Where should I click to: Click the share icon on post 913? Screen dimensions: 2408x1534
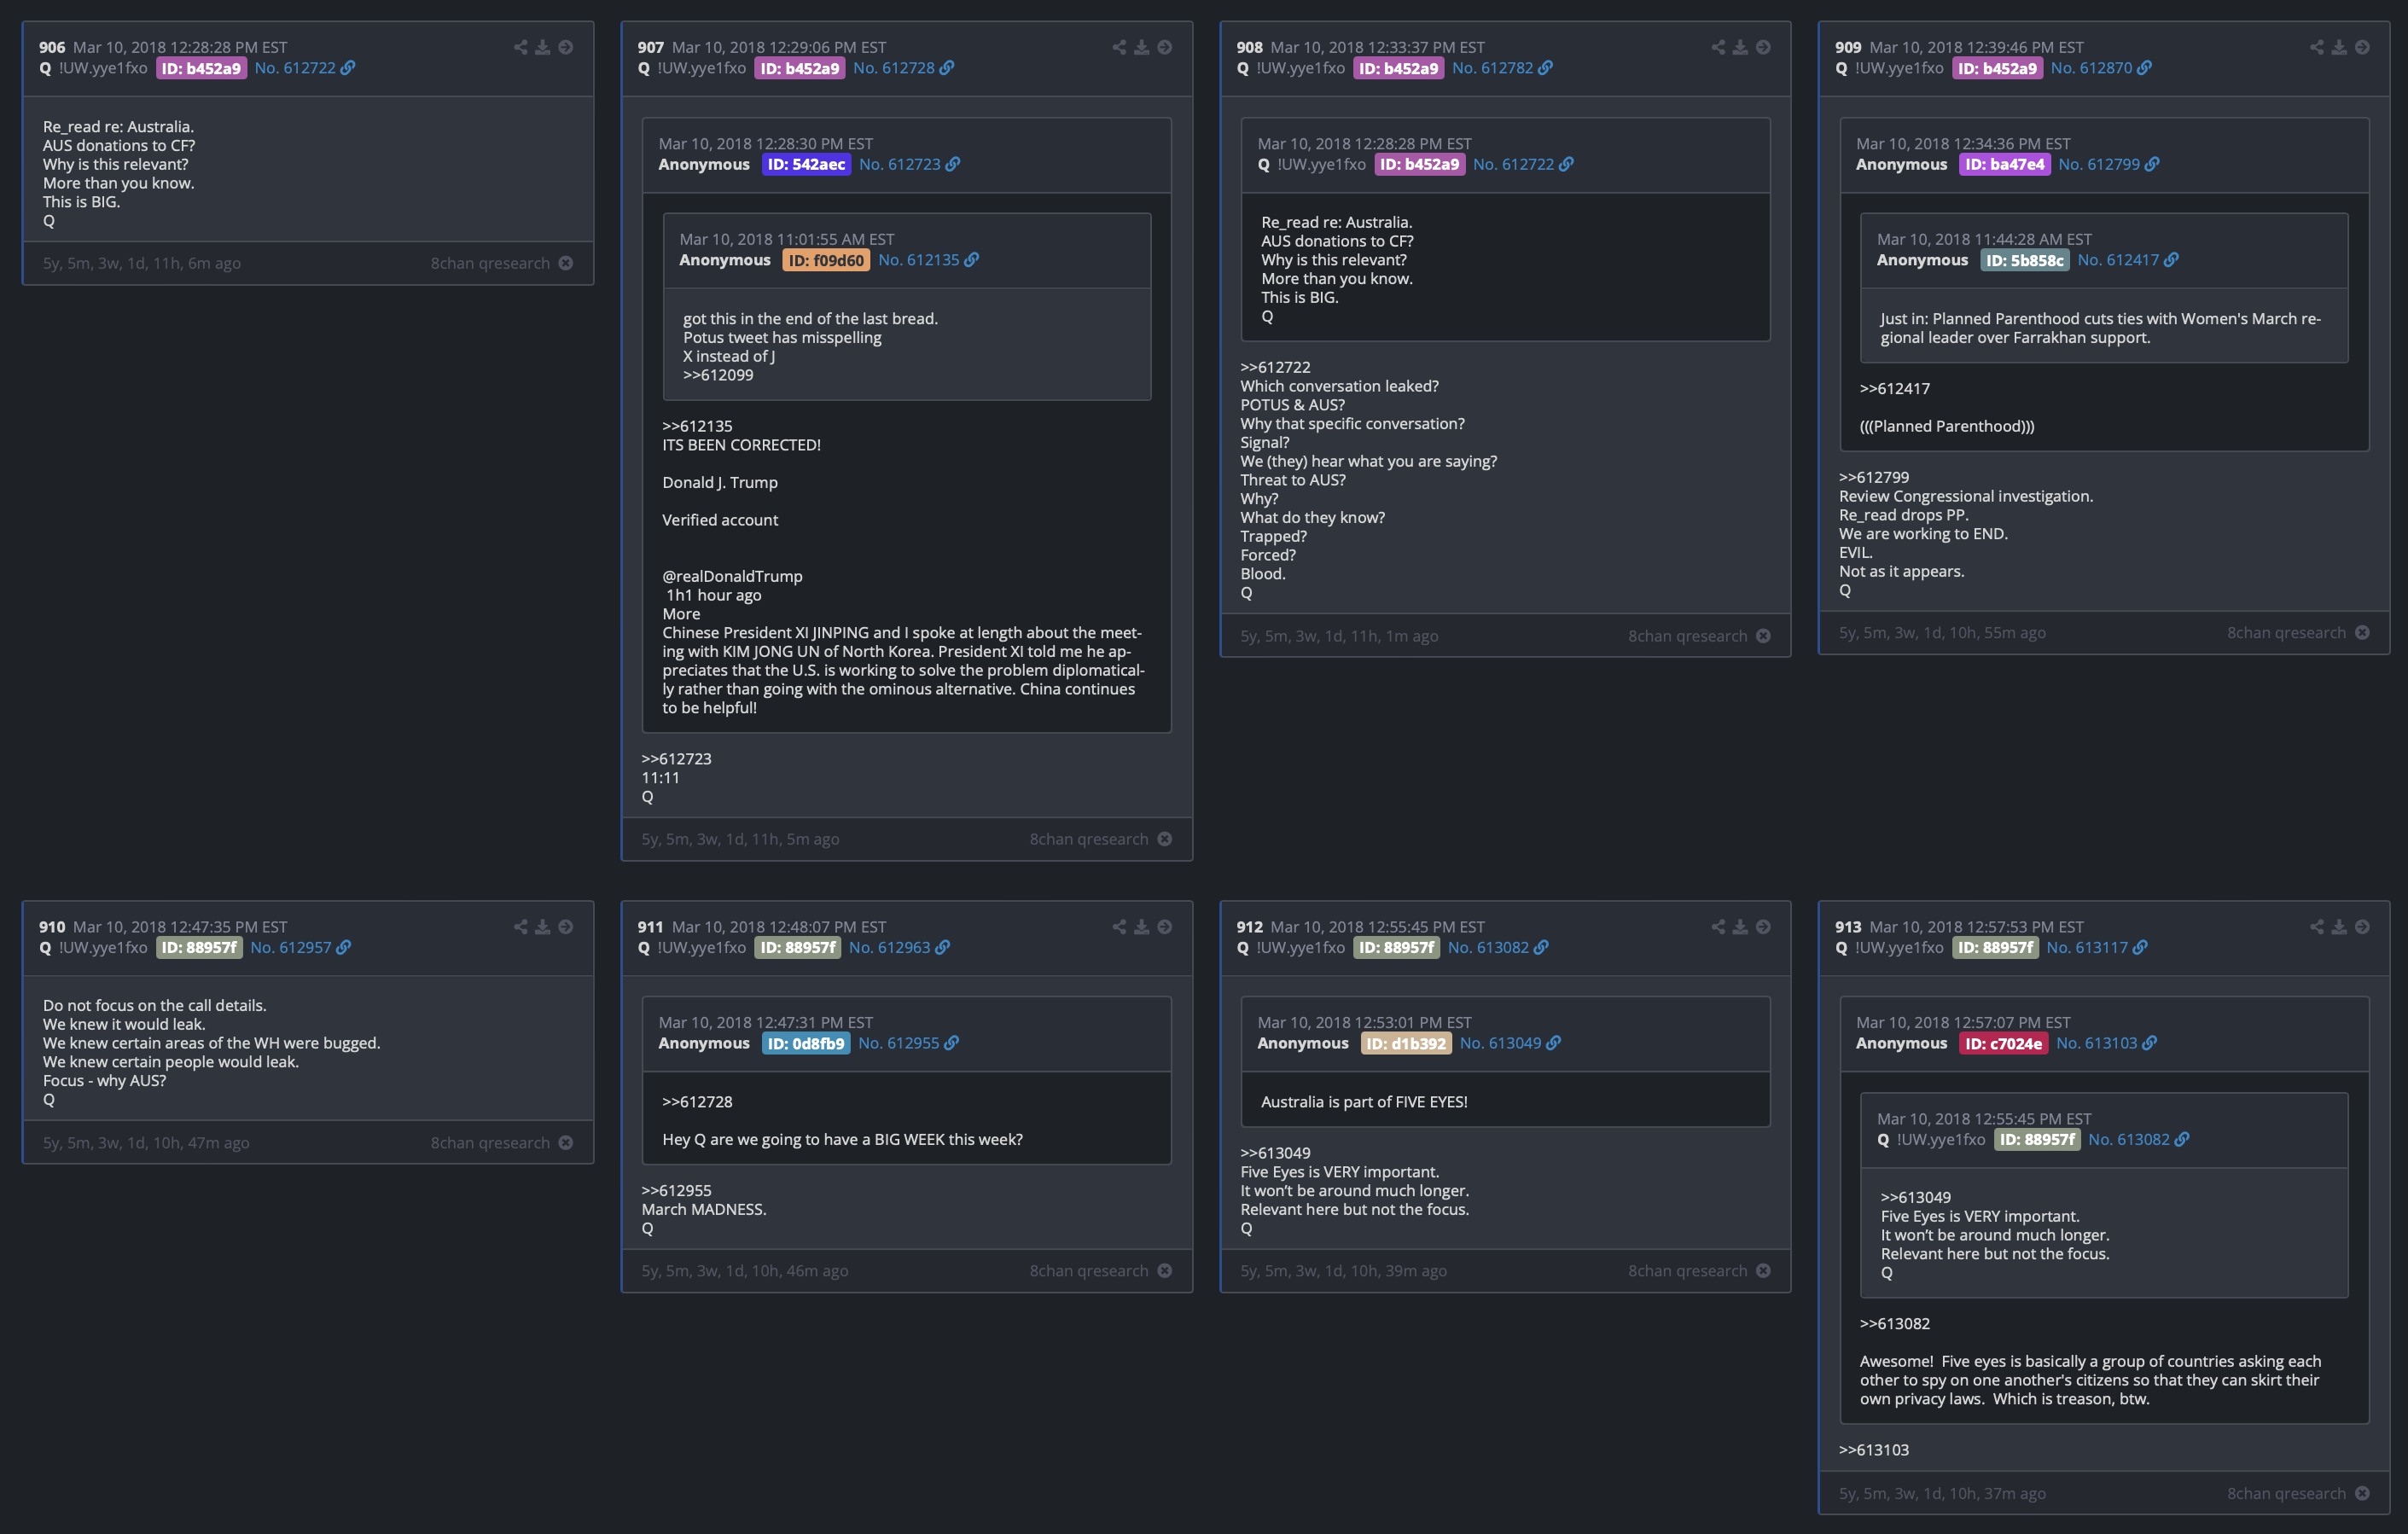click(x=2317, y=927)
